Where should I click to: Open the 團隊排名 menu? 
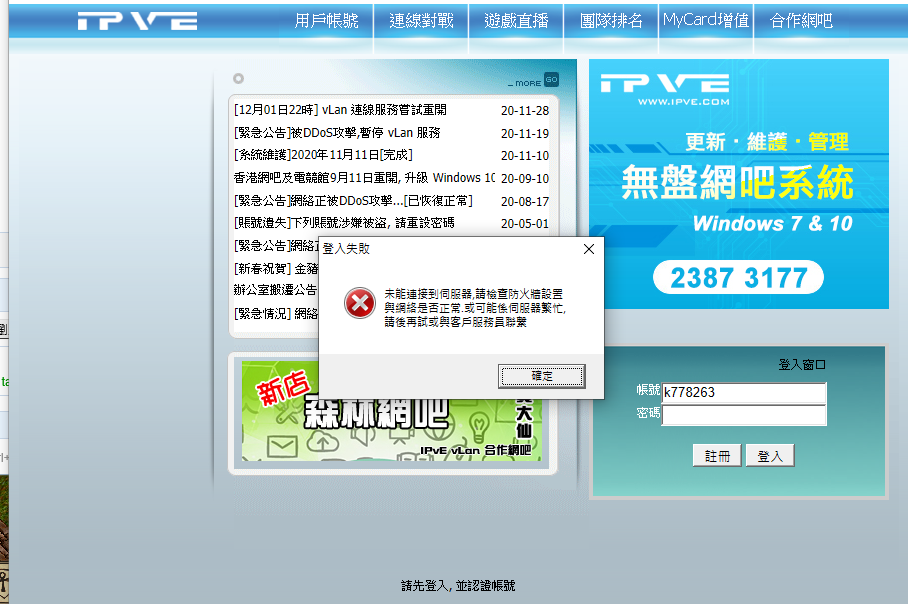coord(612,21)
